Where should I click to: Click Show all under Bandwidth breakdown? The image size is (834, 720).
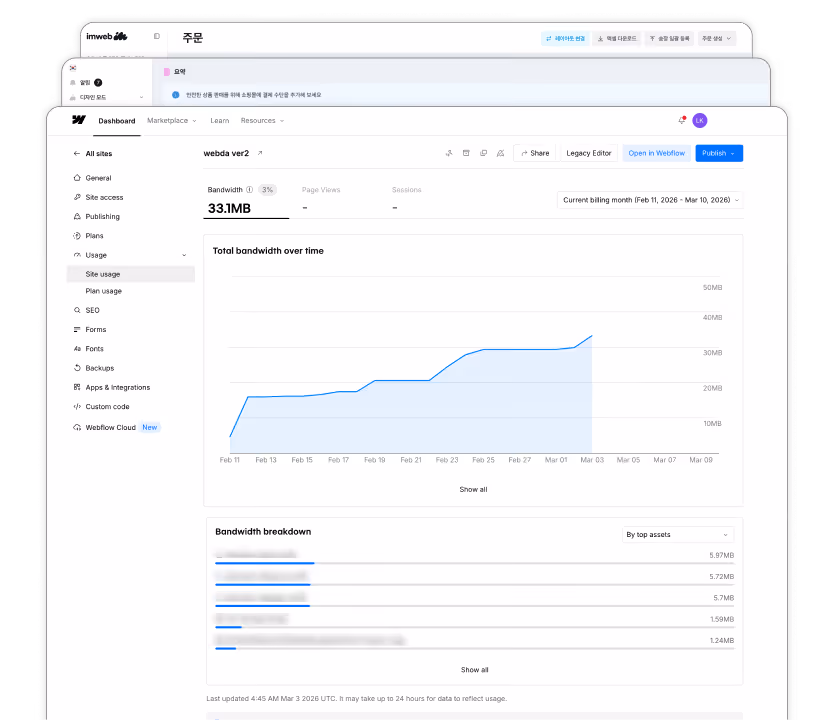click(x=474, y=670)
